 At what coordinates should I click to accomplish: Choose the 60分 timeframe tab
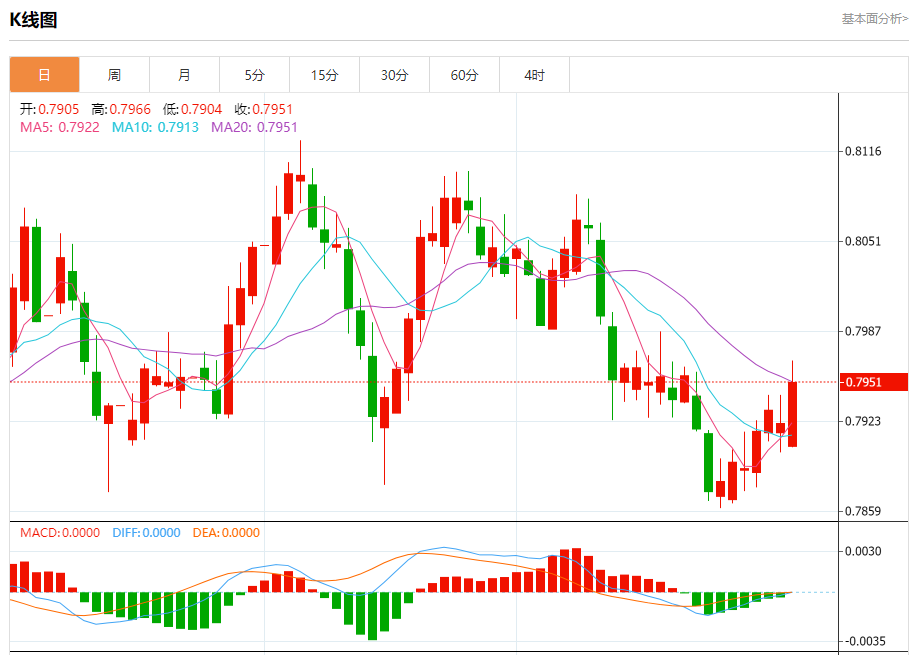[464, 75]
